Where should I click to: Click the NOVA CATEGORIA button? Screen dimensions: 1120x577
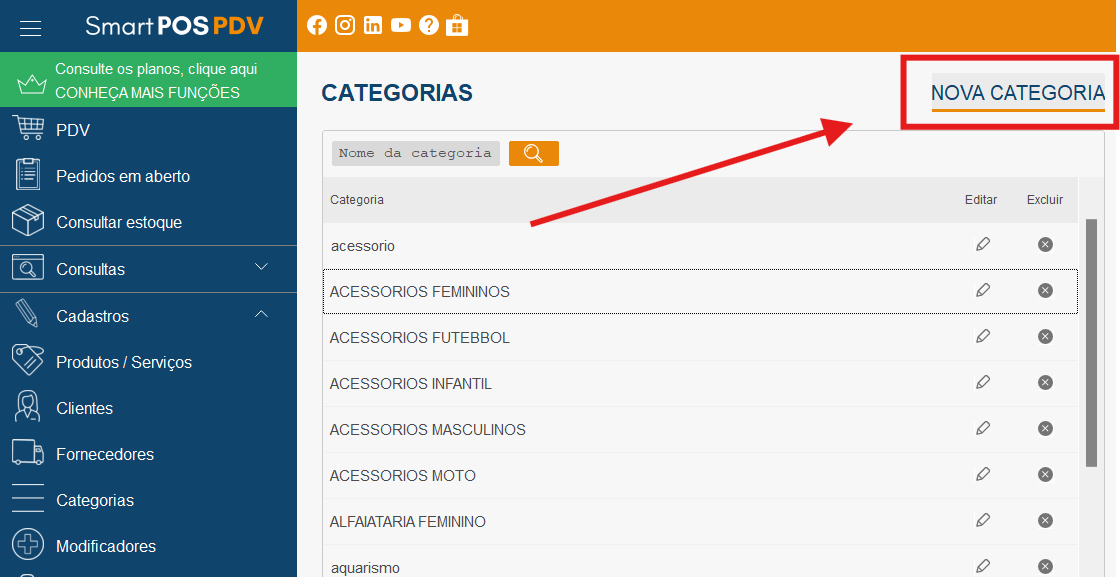pos(1018,93)
